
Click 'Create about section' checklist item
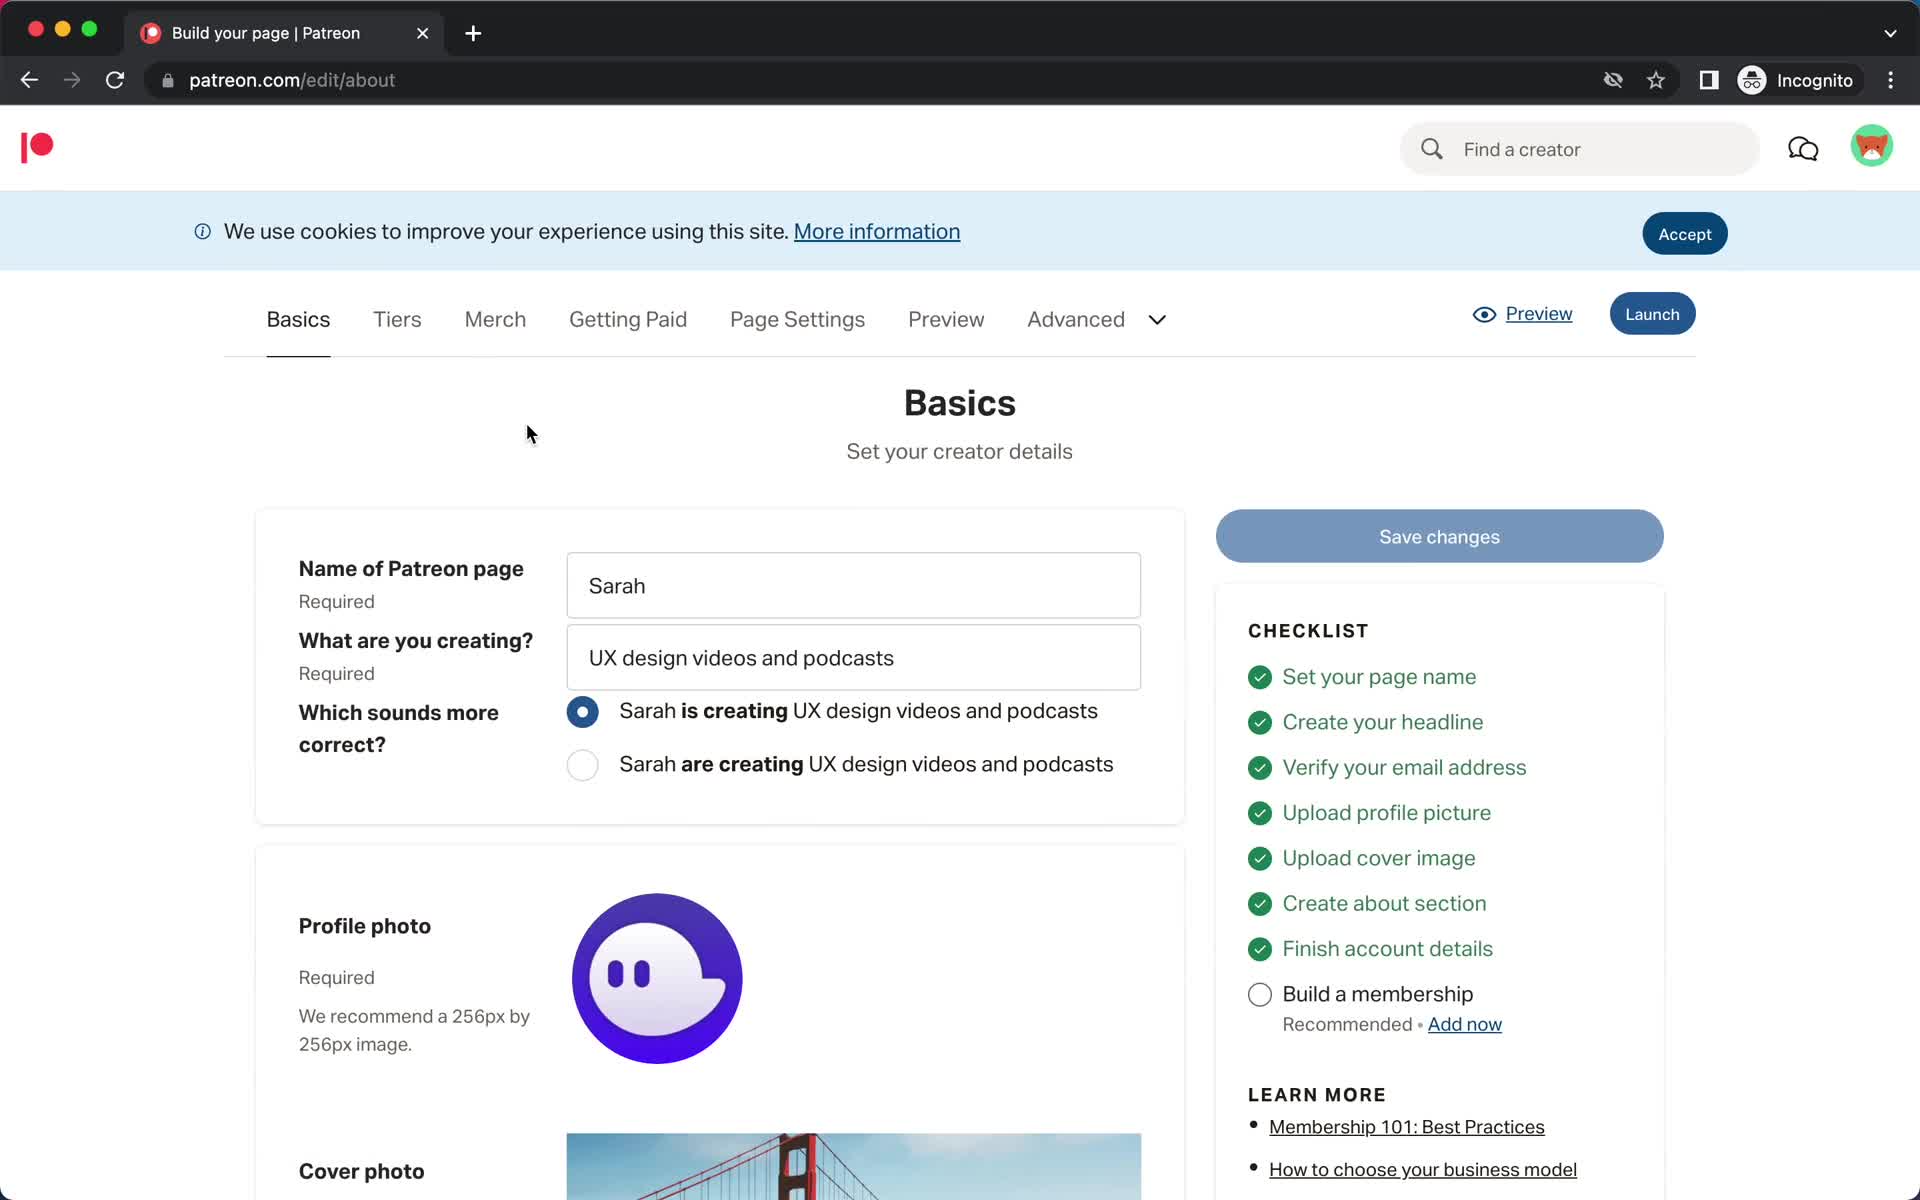click(x=1385, y=904)
